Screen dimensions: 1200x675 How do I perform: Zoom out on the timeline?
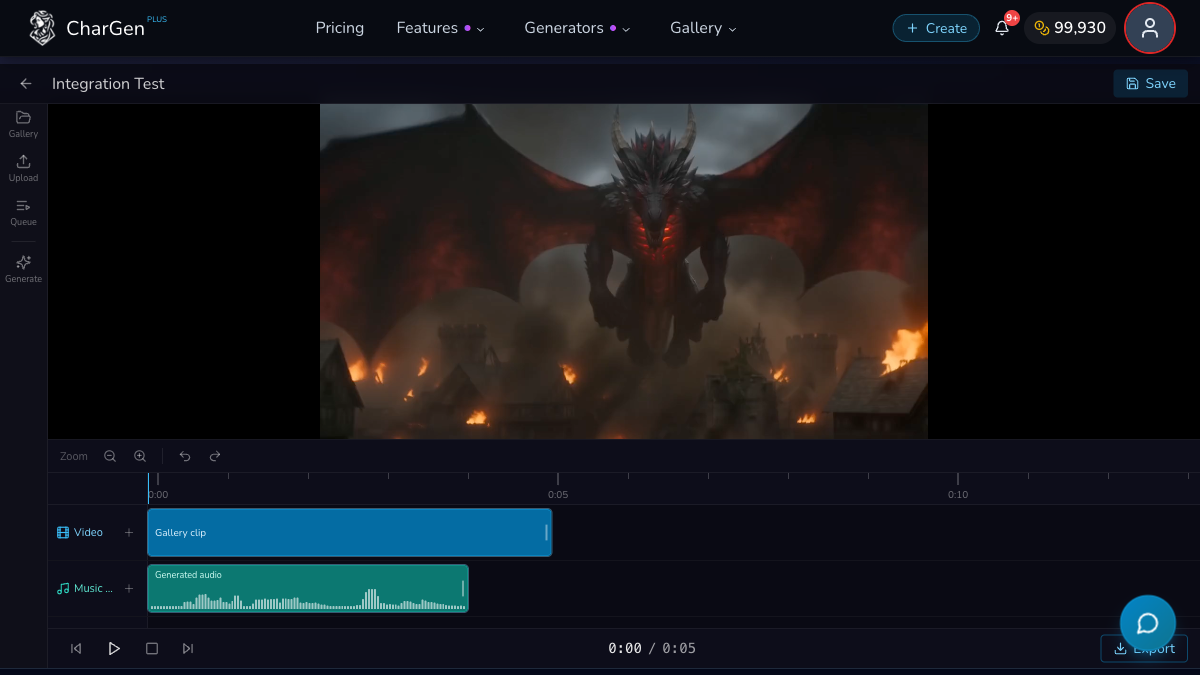[110, 456]
